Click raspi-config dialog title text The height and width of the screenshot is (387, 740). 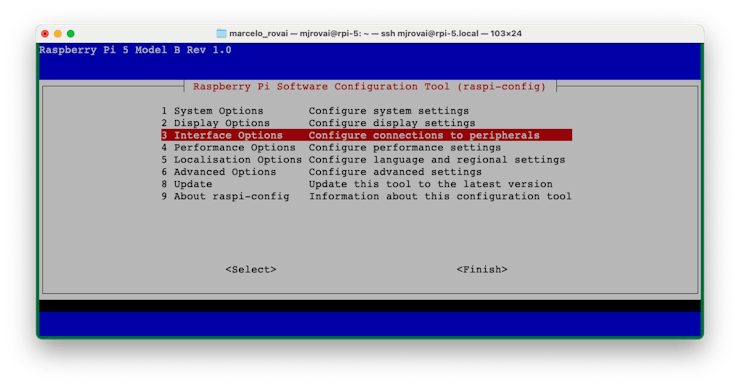369,87
